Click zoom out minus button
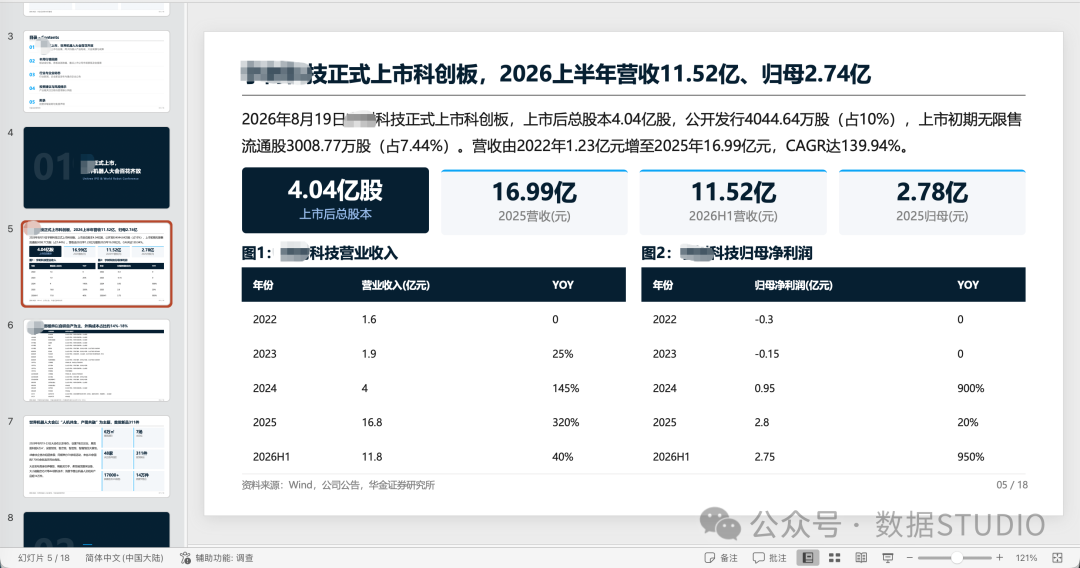This screenshot has height=568, width=1080. (x=910, y=558)
